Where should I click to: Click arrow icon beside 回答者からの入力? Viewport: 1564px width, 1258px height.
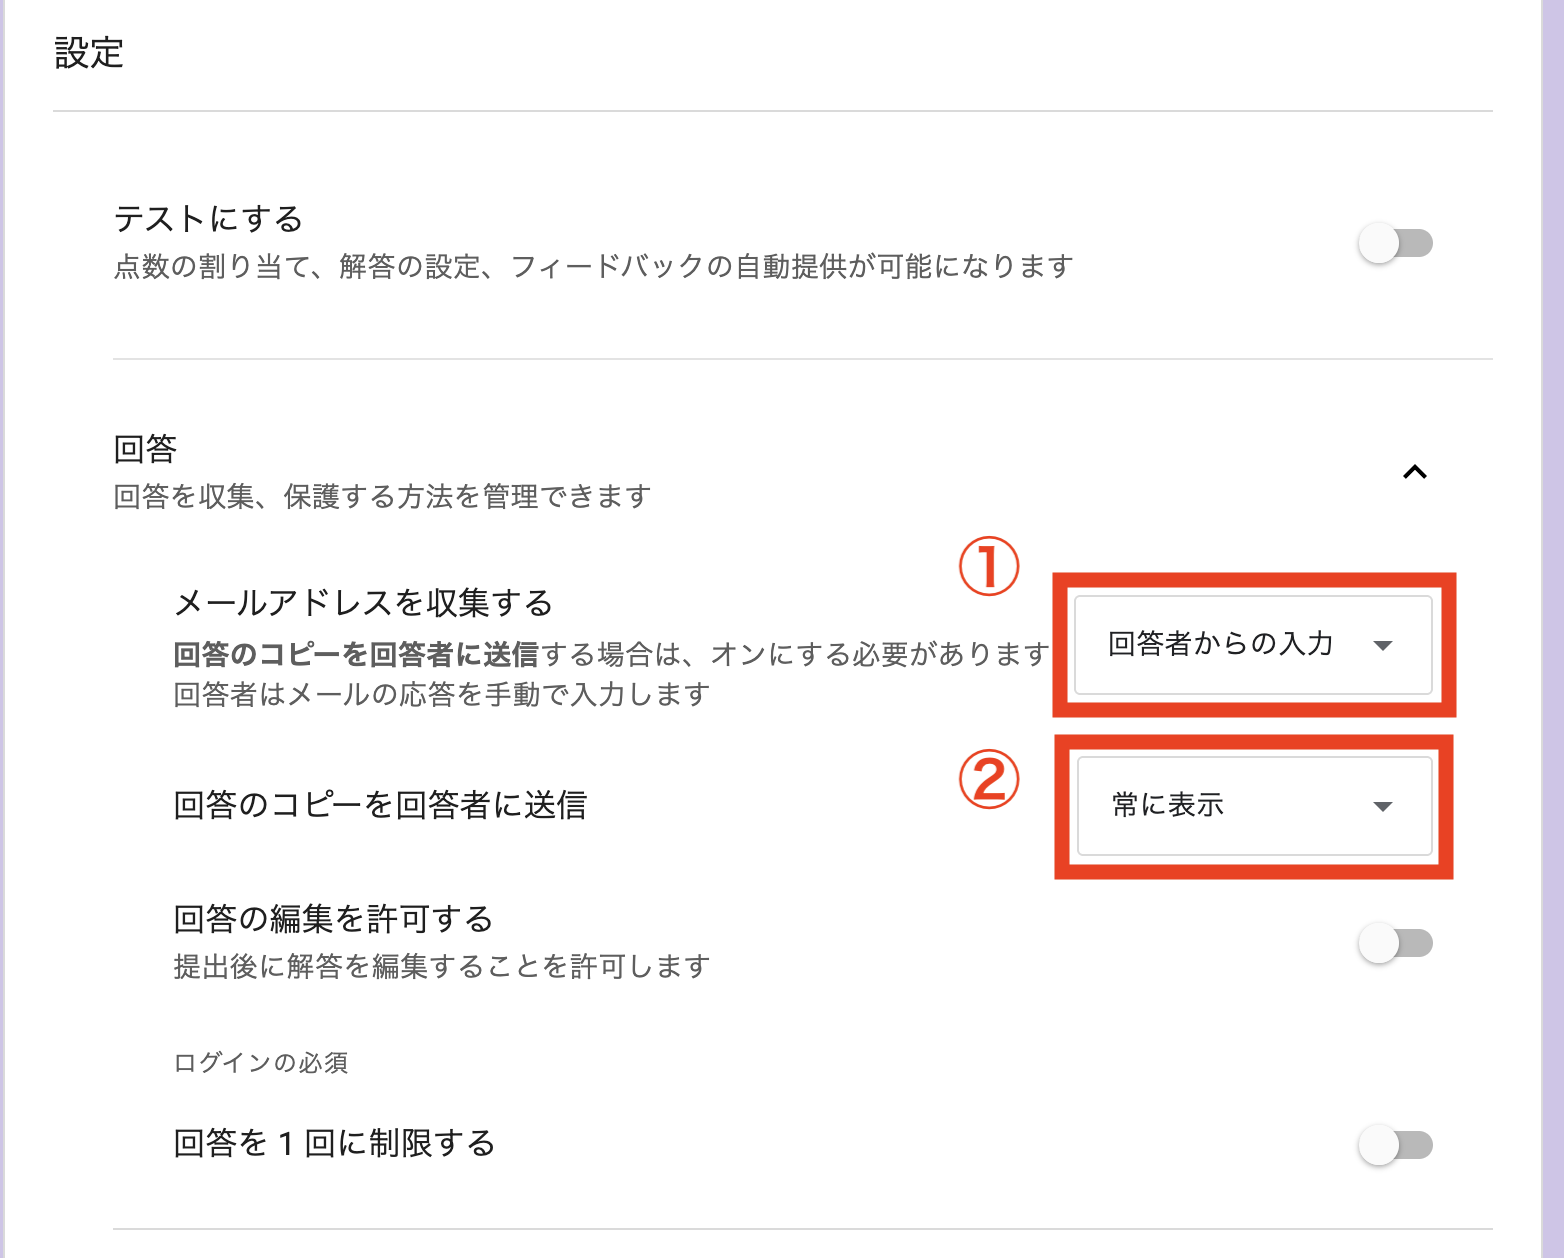click(1383, 646)
